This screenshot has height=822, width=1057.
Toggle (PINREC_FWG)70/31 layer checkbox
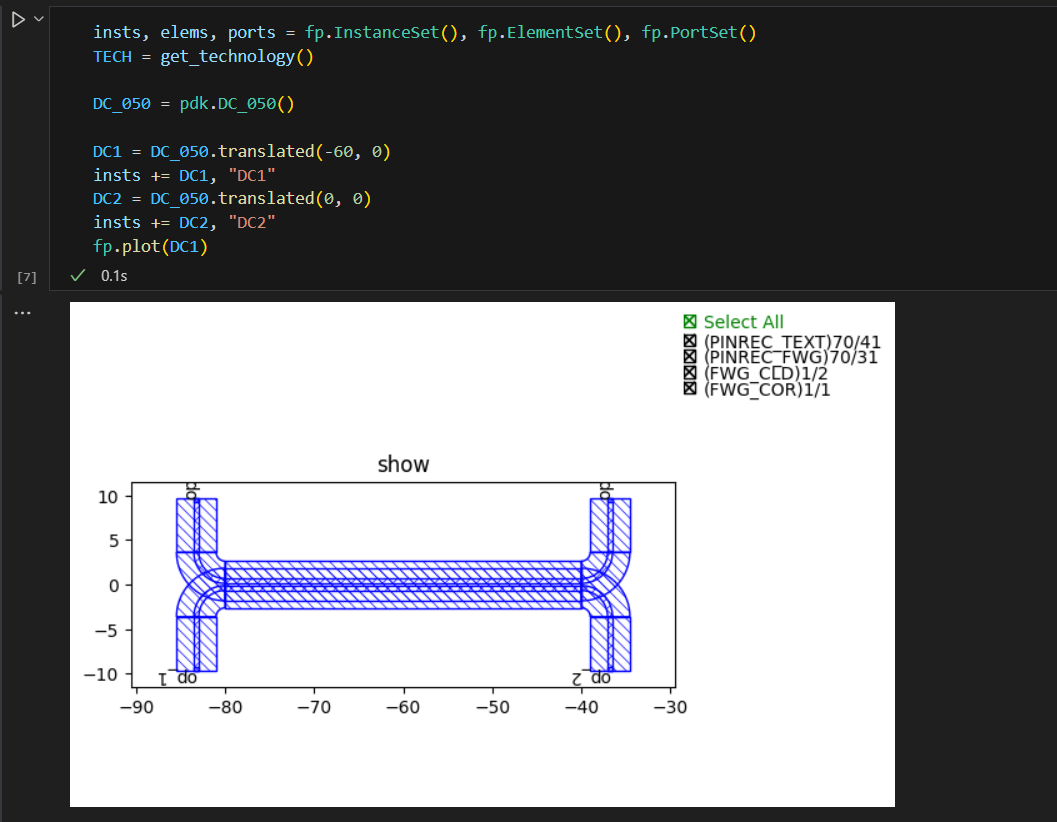pos(690,356)
